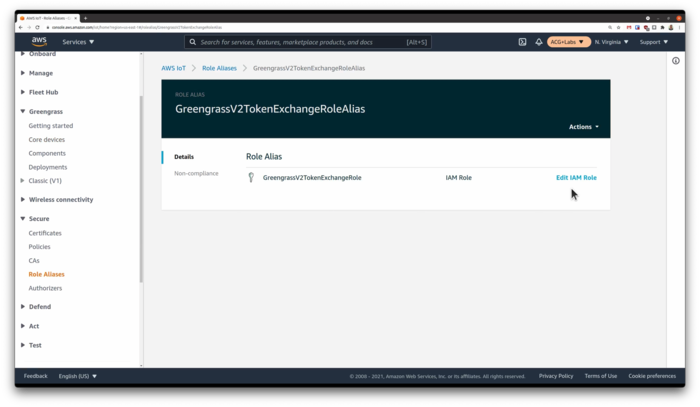This screenshot has height=407, width=700.
Task: Click the AWS logo home icon
Action: pyautogui.click(x=39, y=42)
